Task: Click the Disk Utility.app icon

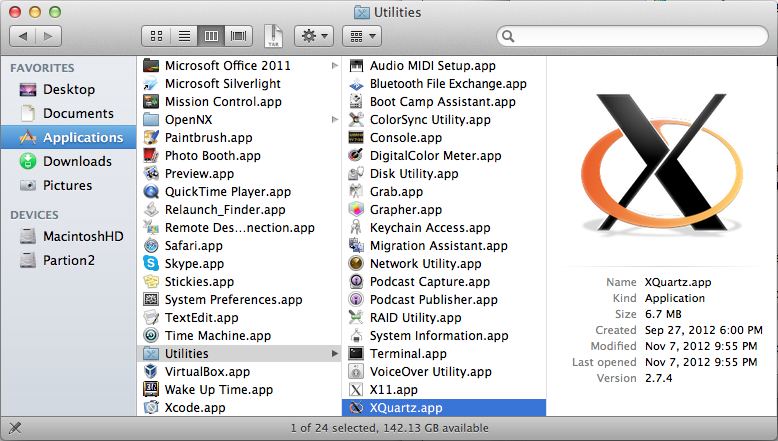Action: (356, 173)
